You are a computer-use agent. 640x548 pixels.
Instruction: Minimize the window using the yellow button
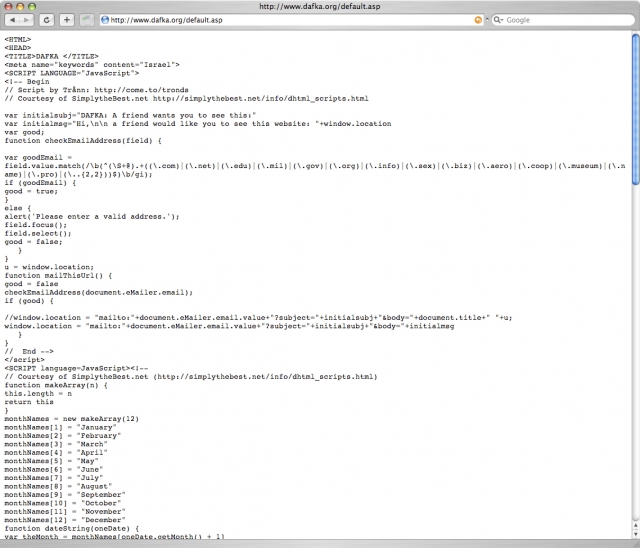click(22, 6)
